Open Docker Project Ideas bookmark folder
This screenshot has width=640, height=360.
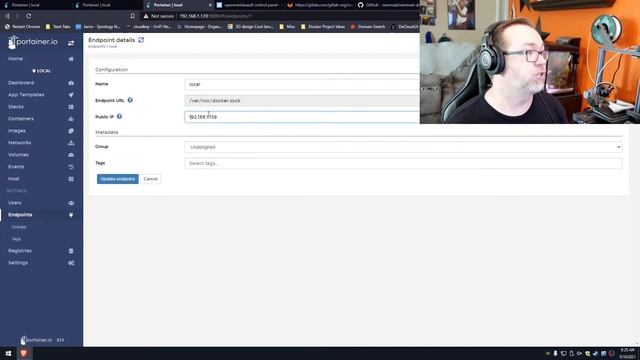(322, 27)
